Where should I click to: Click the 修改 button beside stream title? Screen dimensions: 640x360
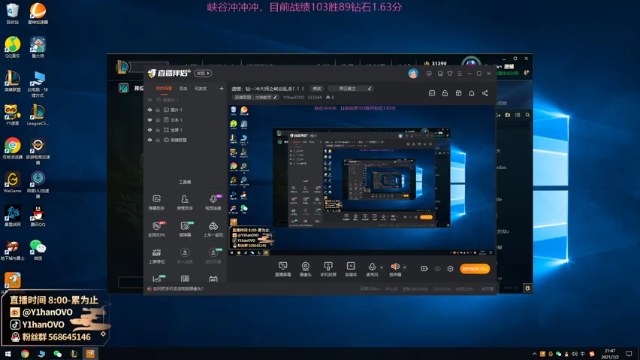pos(317,88)
